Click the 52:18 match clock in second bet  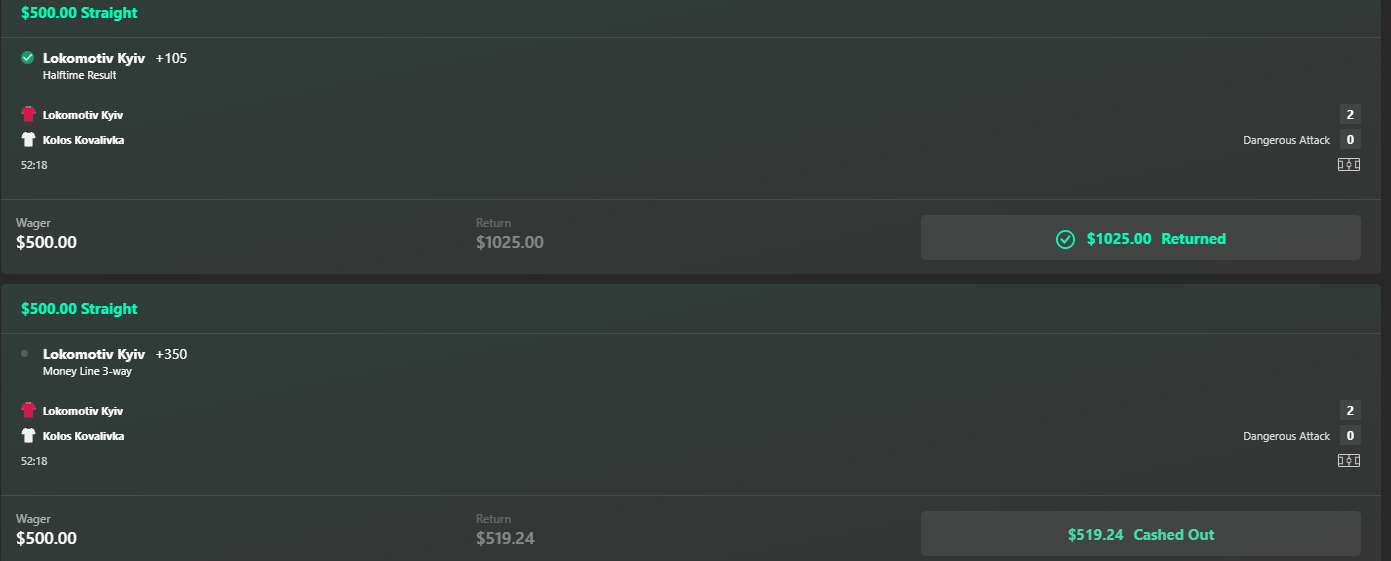(34, 461)
